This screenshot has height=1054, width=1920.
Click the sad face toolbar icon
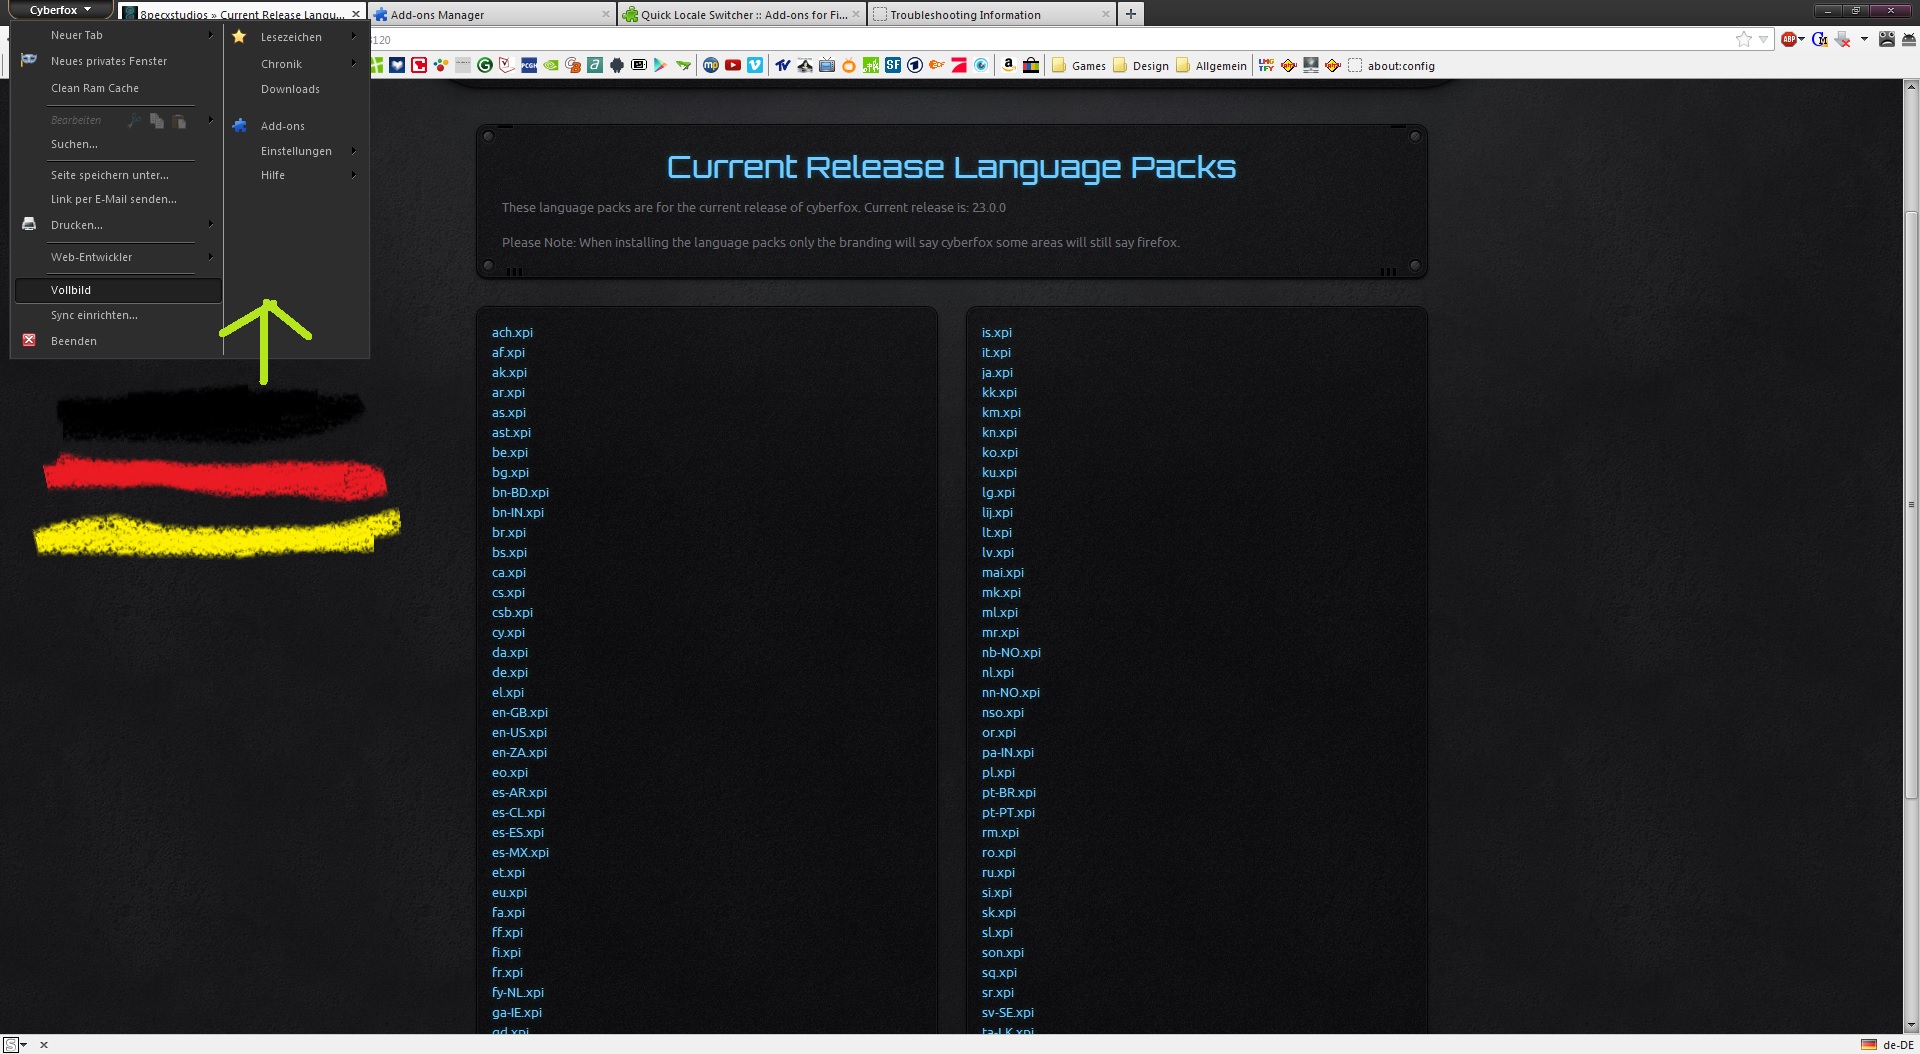coord(1887,39)
